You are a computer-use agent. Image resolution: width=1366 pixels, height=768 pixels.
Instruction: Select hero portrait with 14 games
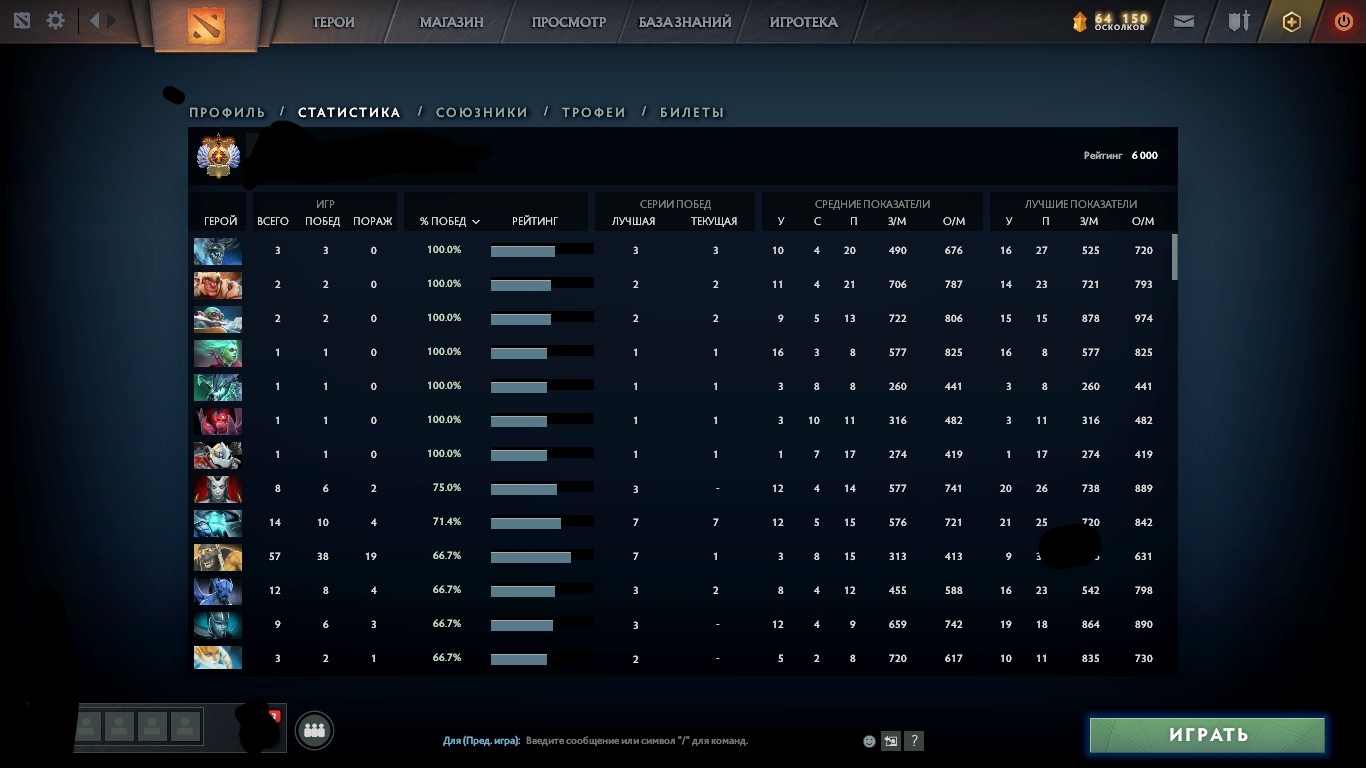click(217, 523)
